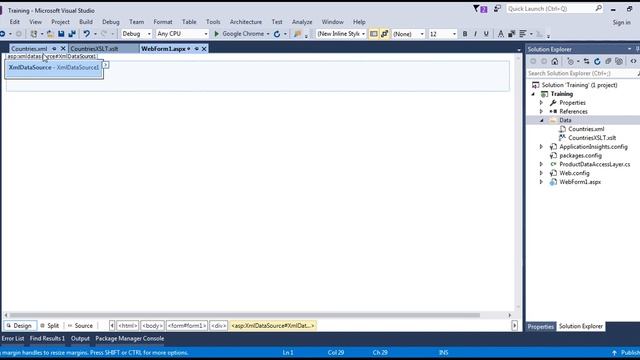Viewport: 640px width, 360px height.
Task: Select the <form#form1> tag breadcrumb
Action: (187, 326)
